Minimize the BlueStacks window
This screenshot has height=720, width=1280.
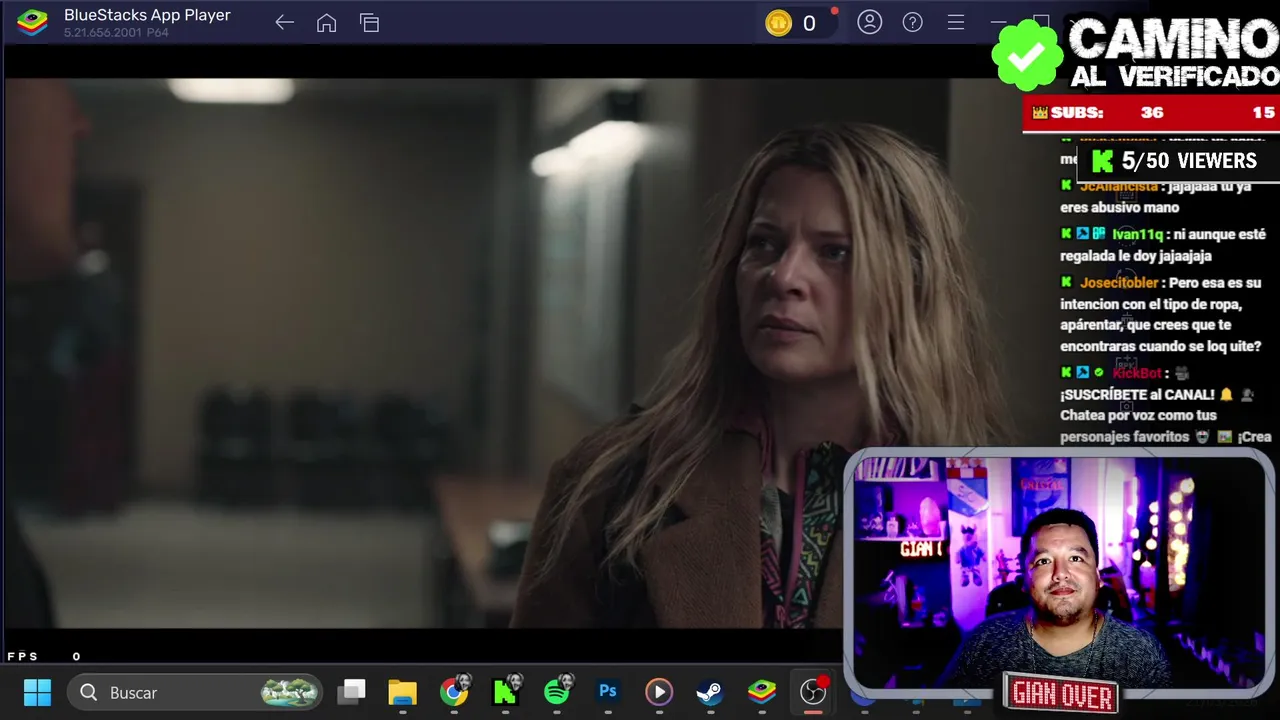(x=998, y=22)
